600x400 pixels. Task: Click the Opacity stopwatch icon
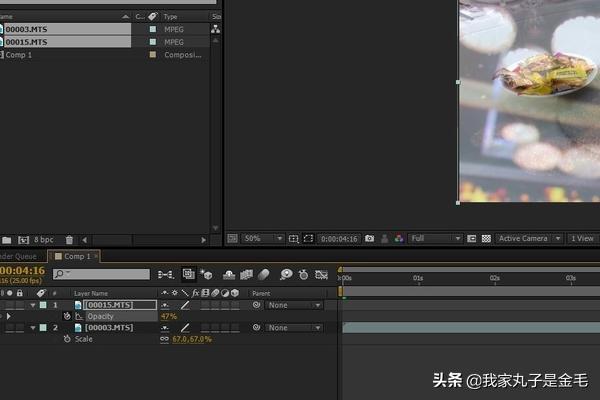(67, 316)
